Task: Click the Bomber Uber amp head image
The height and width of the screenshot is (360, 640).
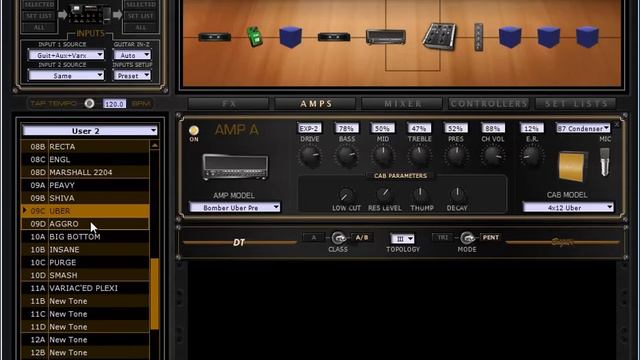Action: click(x=235, y=167)
